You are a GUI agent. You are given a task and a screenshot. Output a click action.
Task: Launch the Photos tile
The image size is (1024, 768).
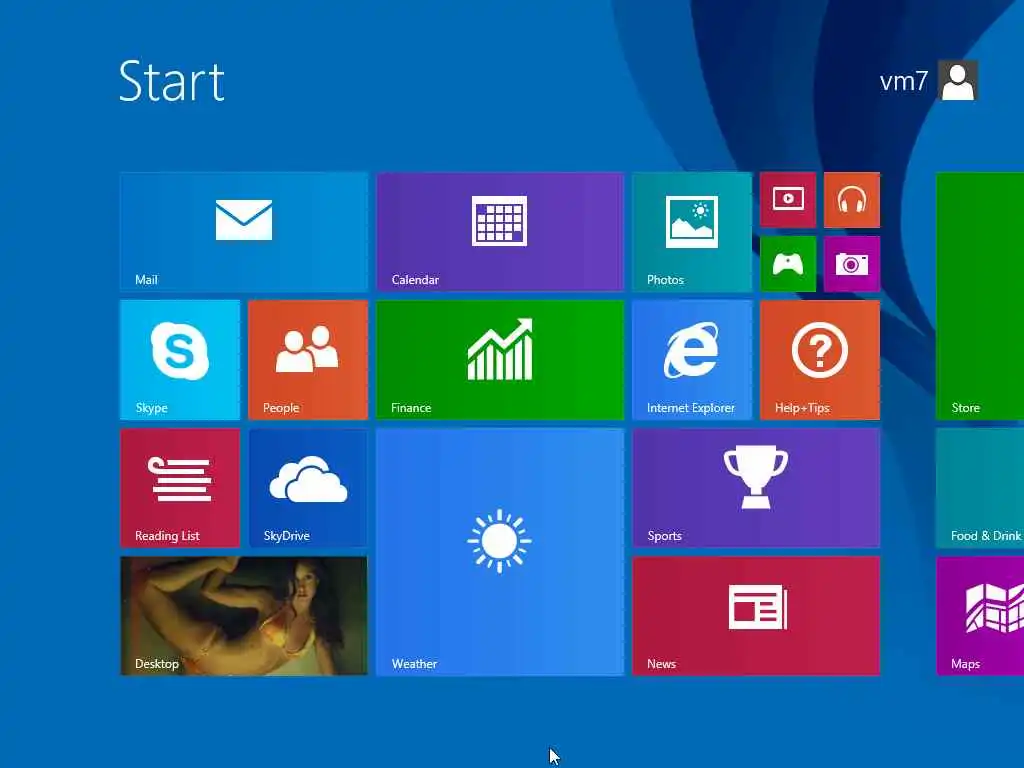(692, 232)
